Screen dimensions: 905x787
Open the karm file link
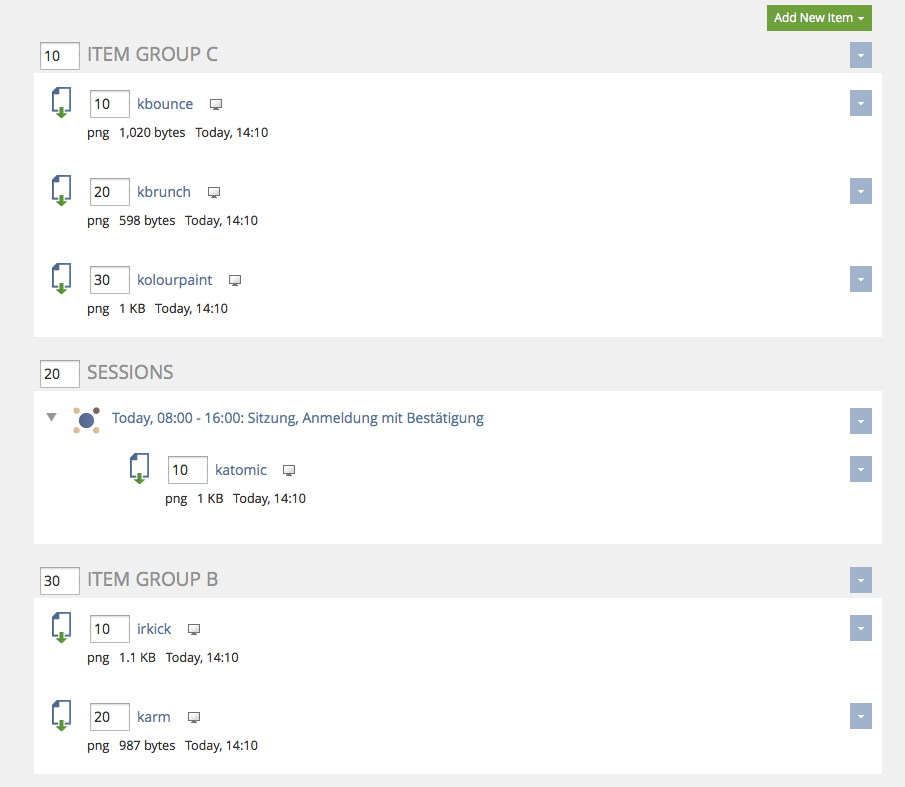[153, 717]
